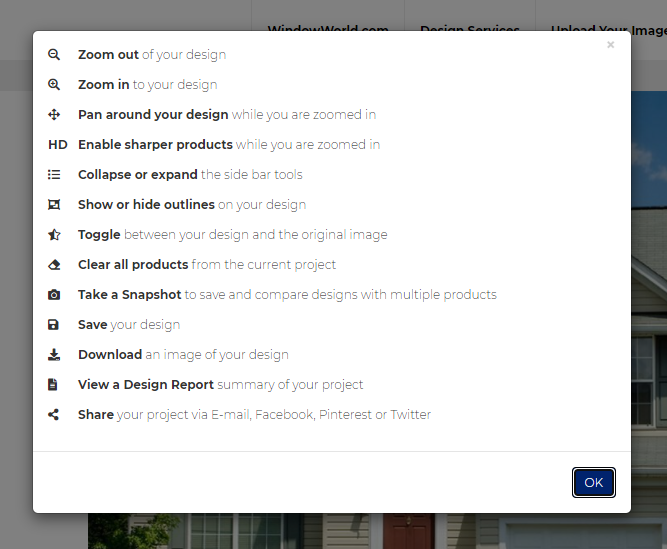
Task: Click the Collapse or expand list icon
Action: 54,175
